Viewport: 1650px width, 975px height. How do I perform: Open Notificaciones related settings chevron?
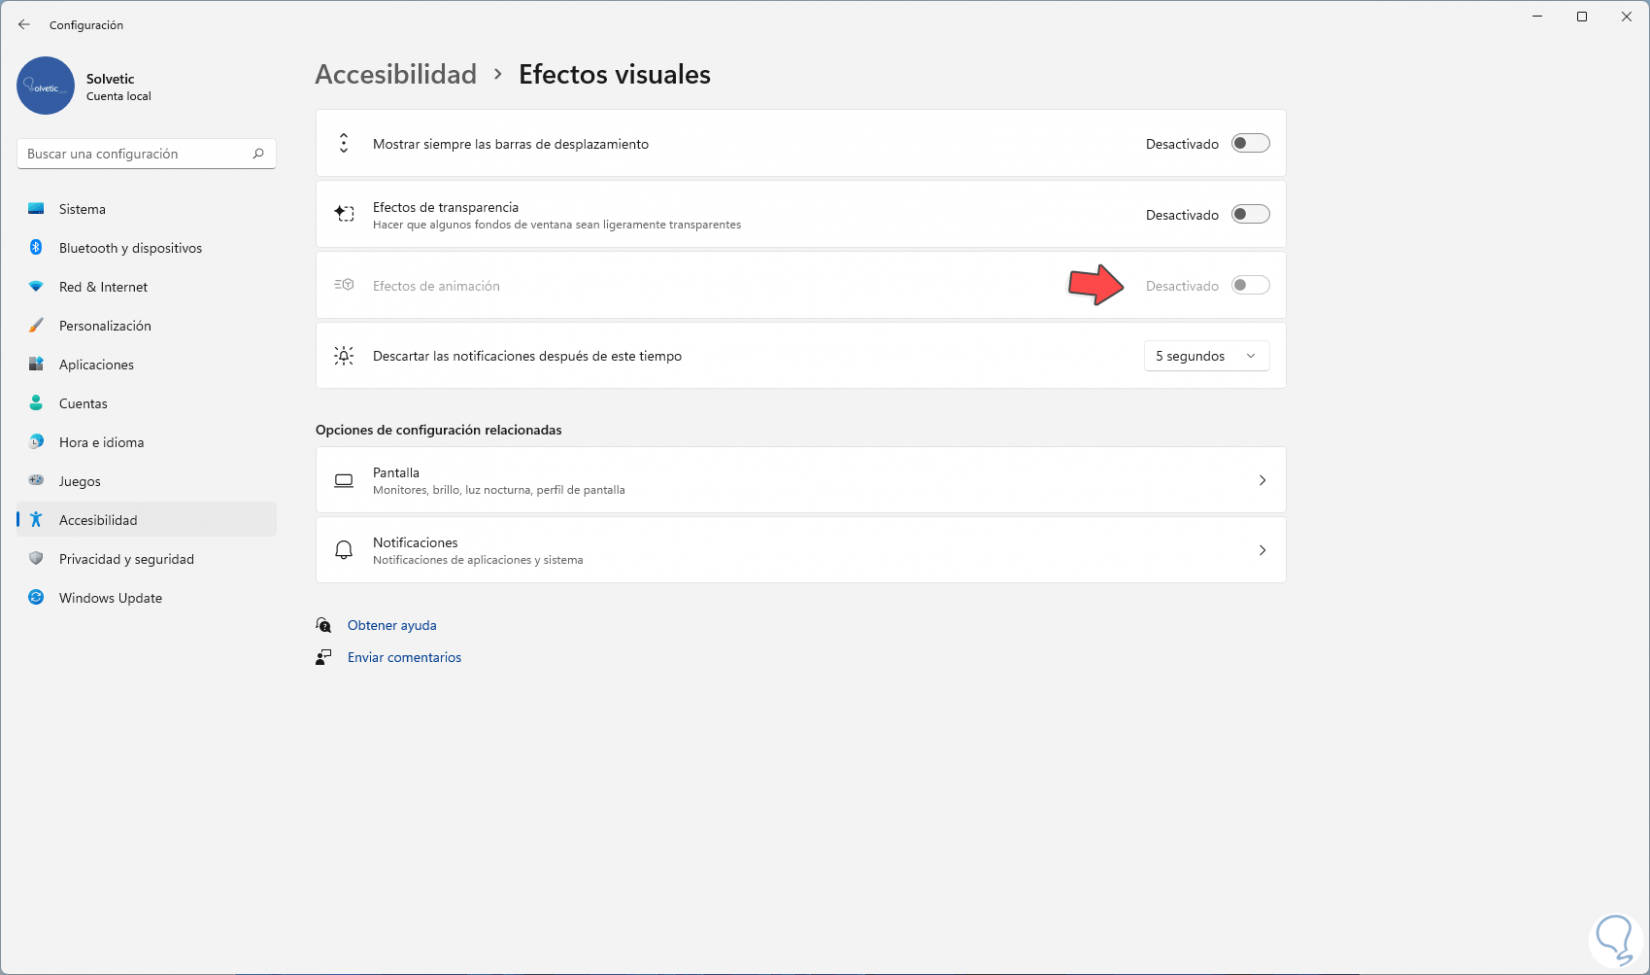click(x=1262, y=551)
